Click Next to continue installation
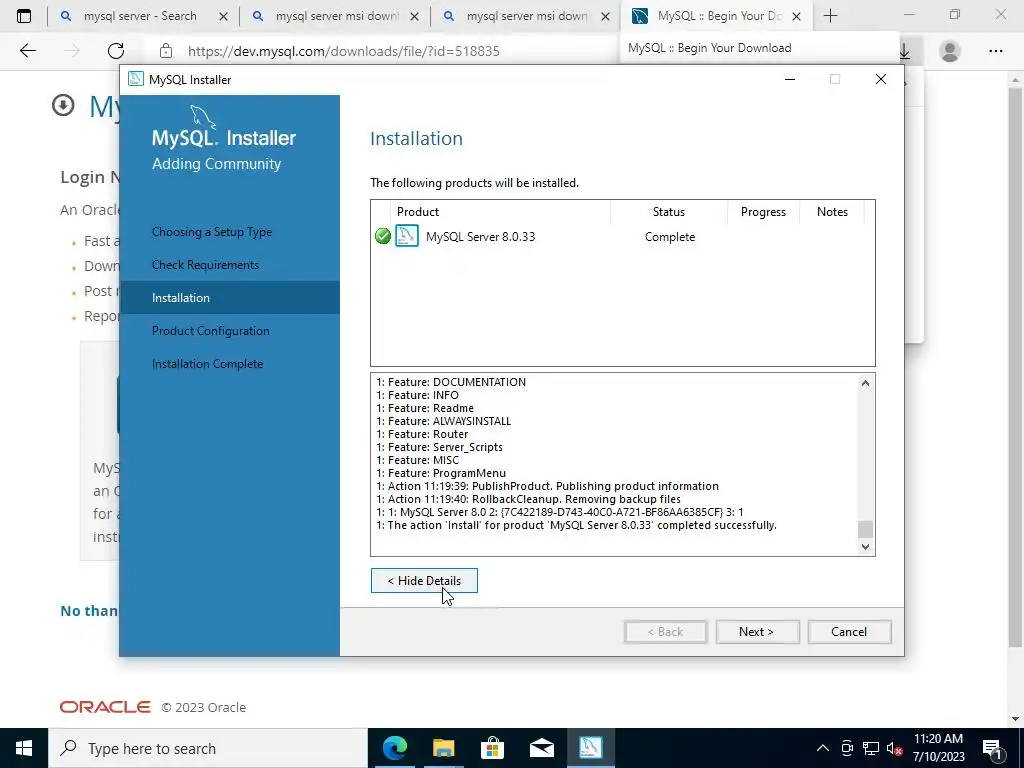This screenshot has width=1024, height=768. (x=757, y=632)
